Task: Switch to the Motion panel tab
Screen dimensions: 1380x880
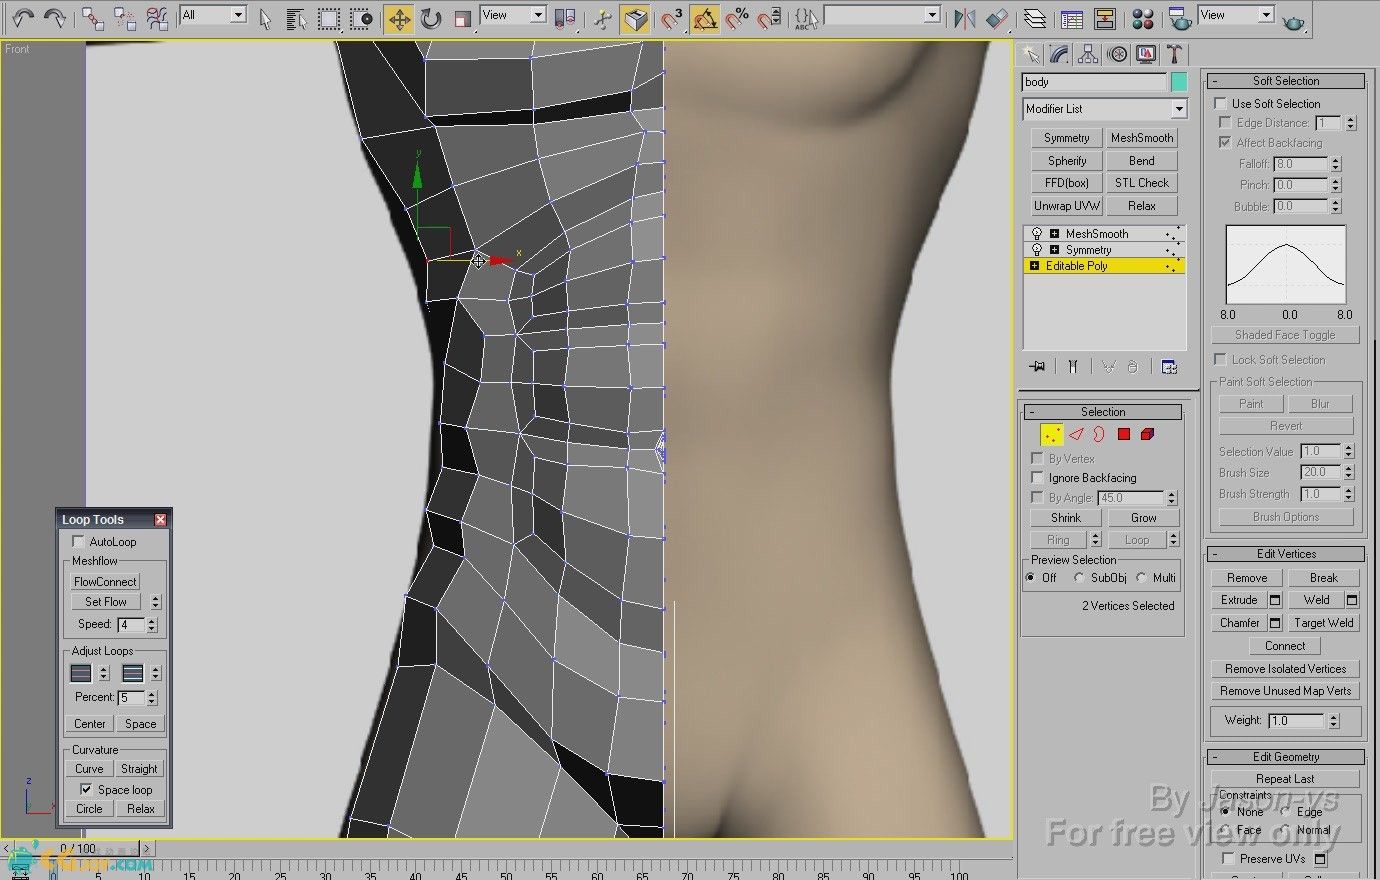Action: [1117, 55]
